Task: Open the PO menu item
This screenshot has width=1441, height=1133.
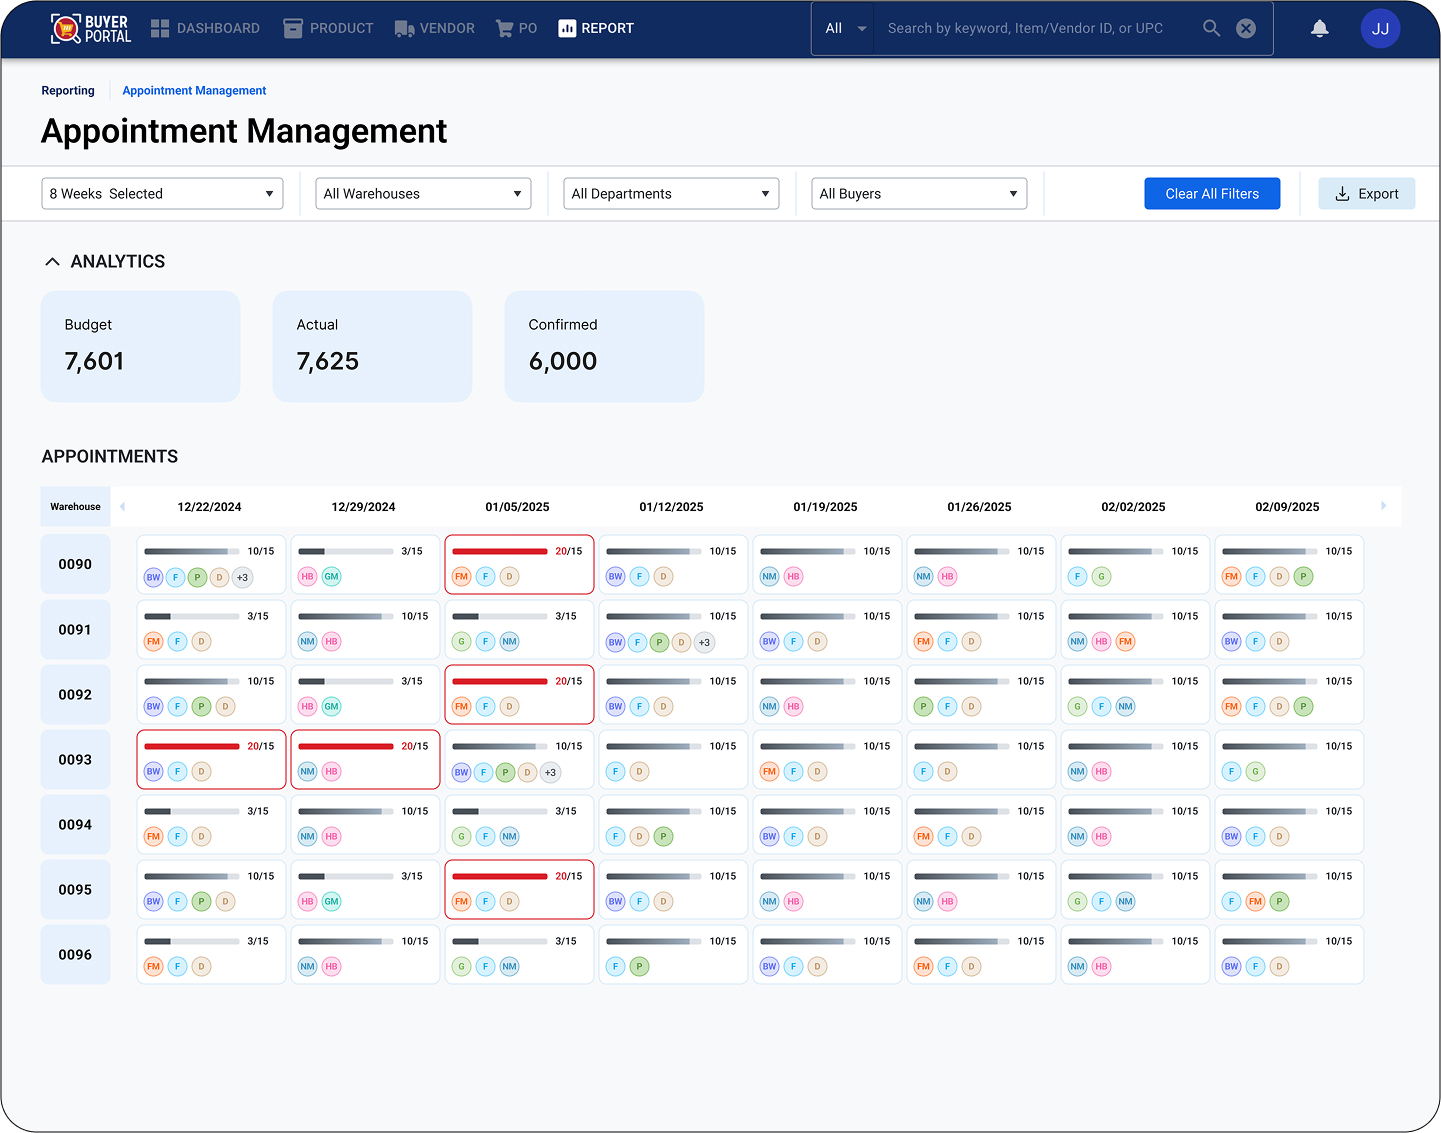Action: tap(516, 29)
